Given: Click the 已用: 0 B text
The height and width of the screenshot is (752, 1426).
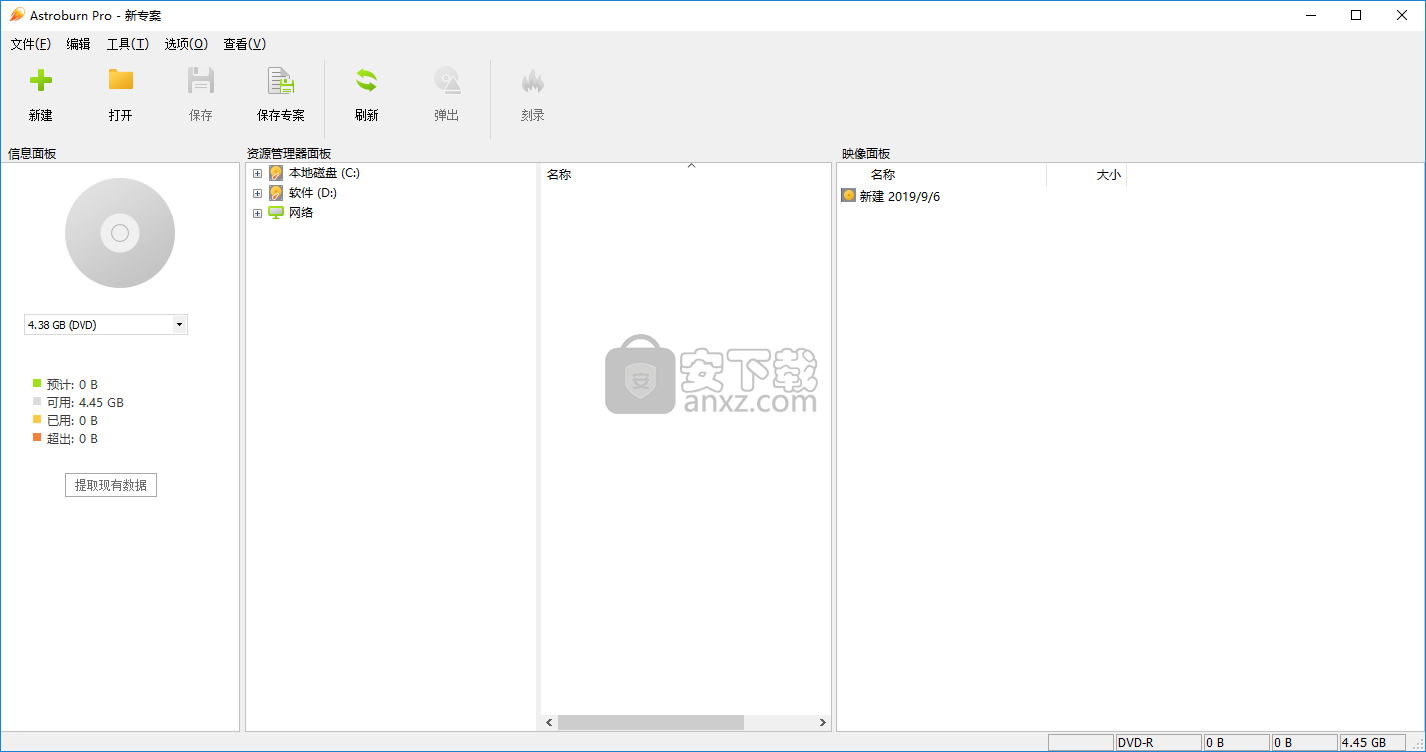Looking at the screenshot, I should coord(72,420).
